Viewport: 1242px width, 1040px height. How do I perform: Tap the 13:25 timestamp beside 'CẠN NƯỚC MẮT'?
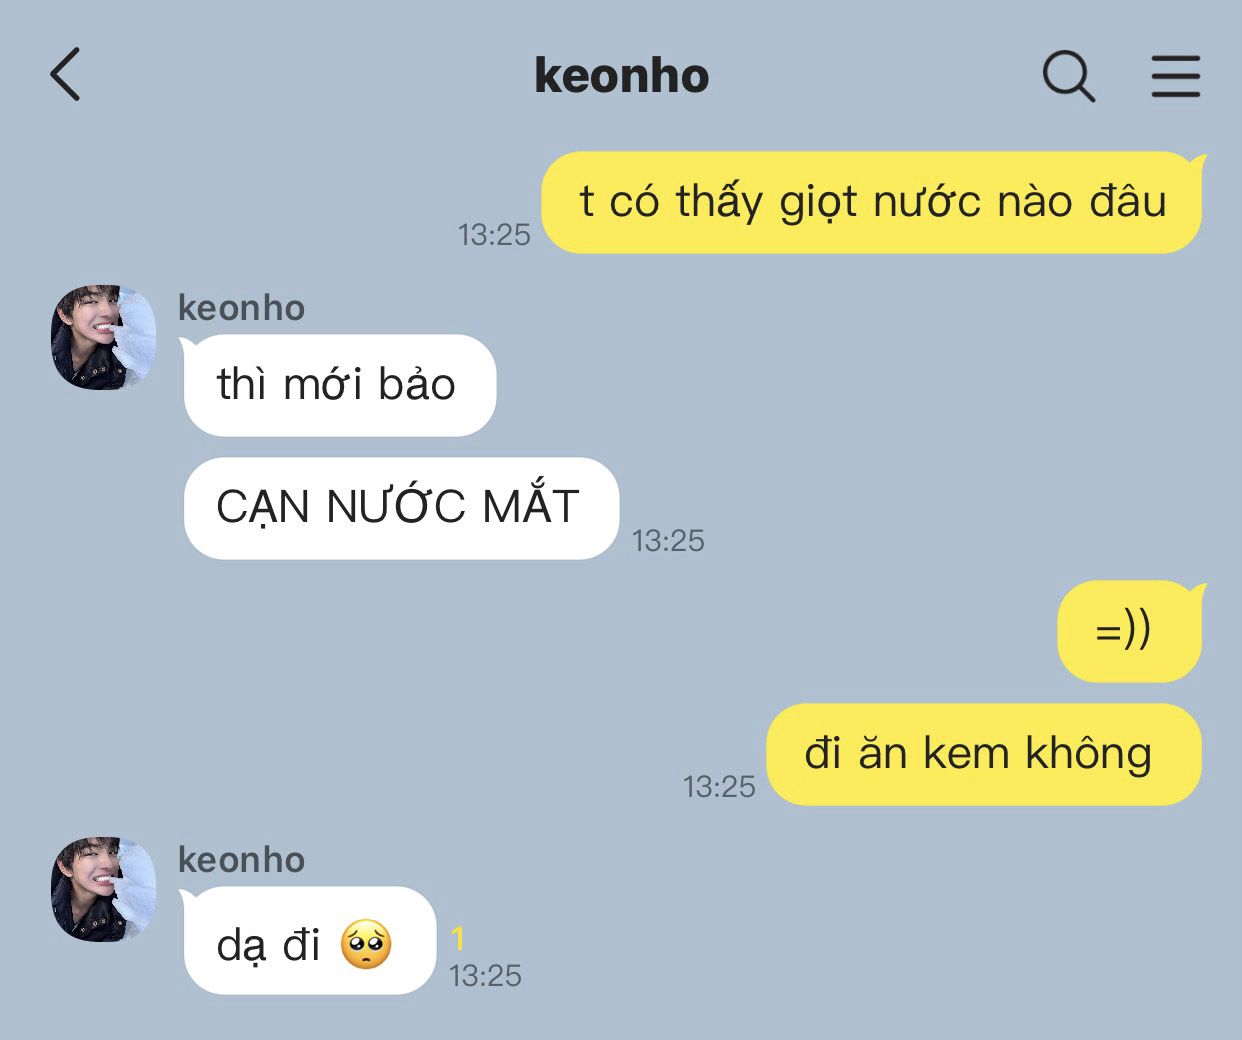pos(668,541)
